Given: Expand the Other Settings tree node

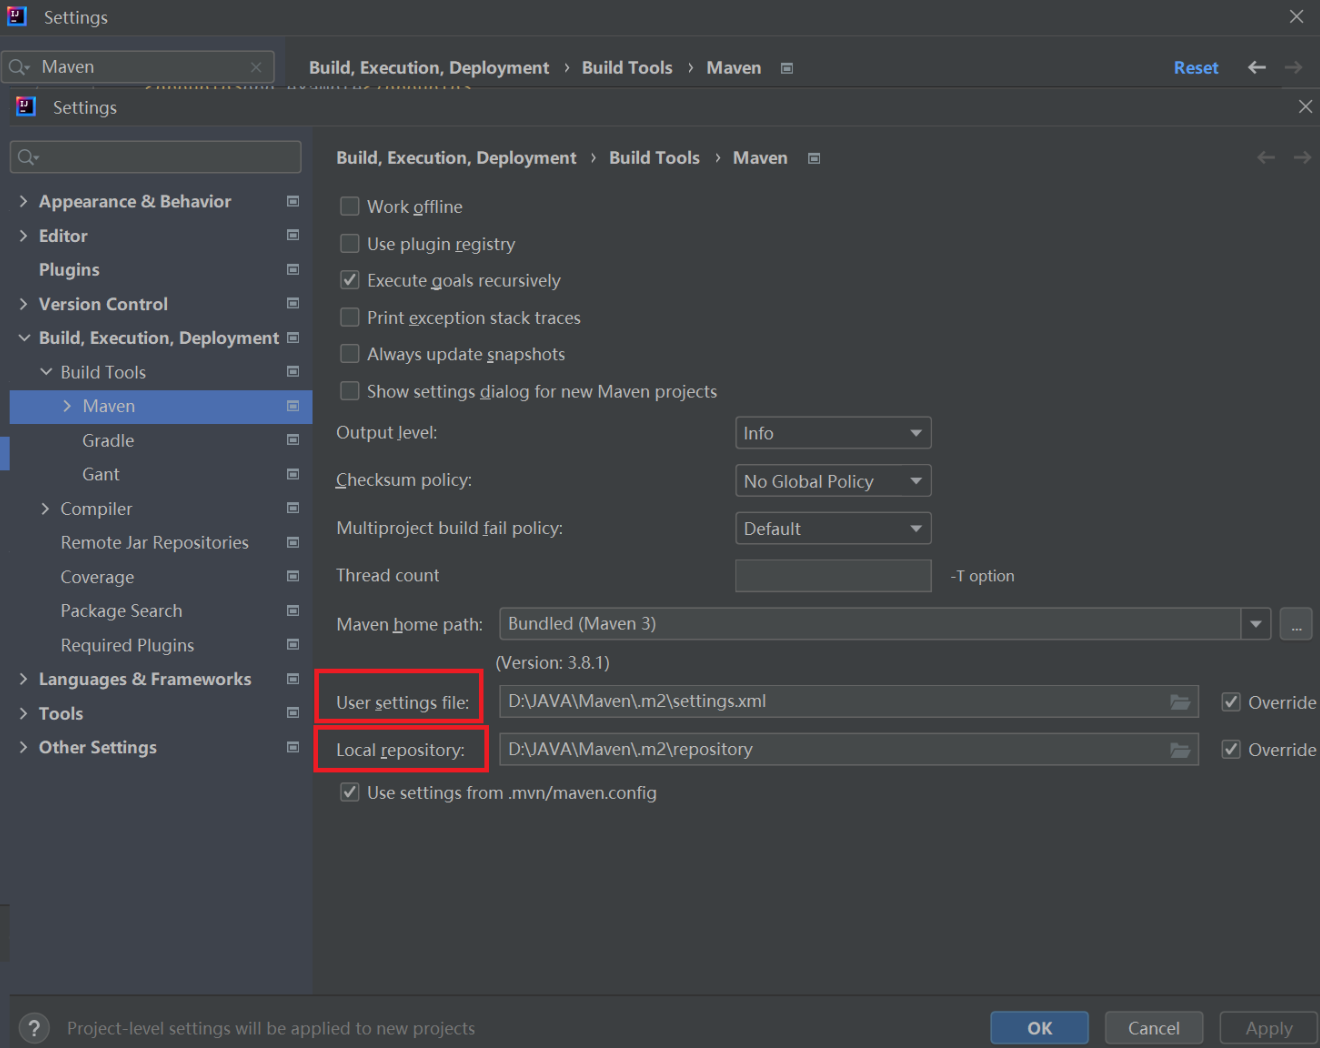Looking at the screenshot, I should (x=23, y=747).
